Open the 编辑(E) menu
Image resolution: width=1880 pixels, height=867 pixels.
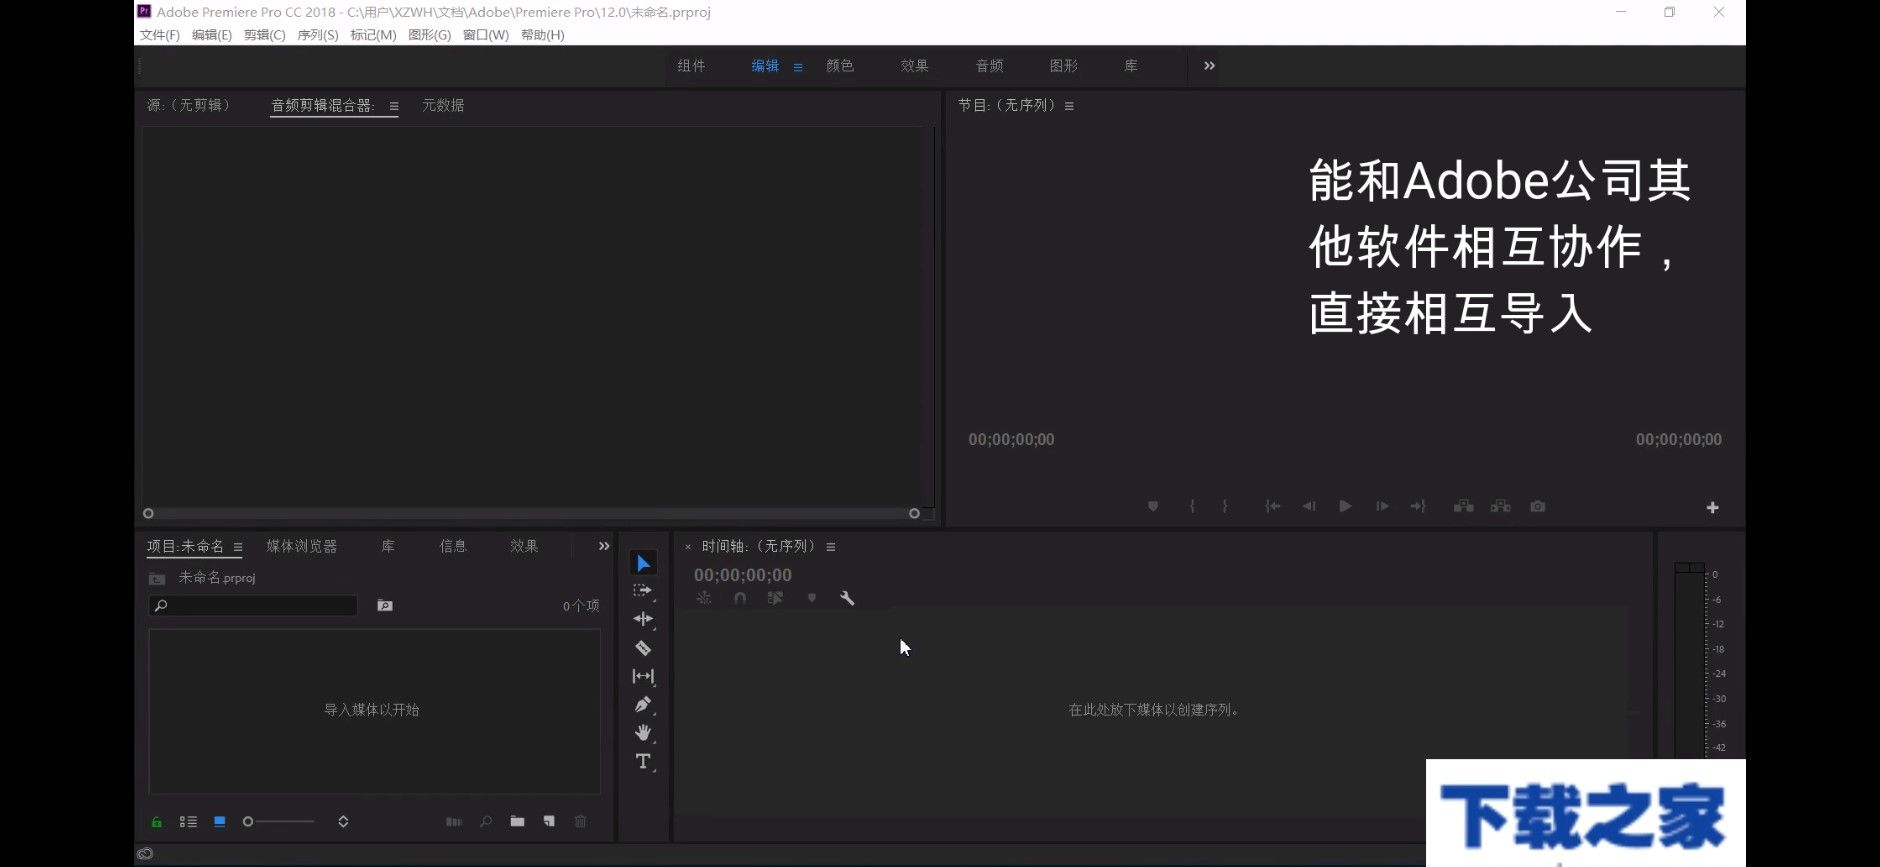(212, 35)
